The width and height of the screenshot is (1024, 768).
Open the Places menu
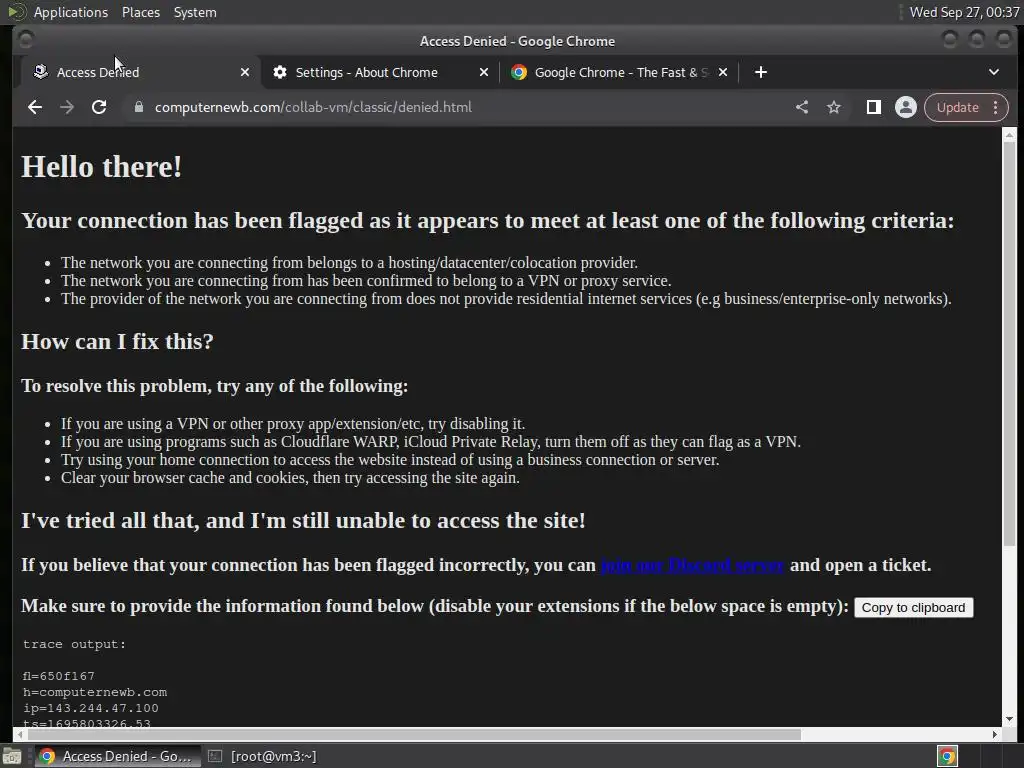(x=140, y=12)
